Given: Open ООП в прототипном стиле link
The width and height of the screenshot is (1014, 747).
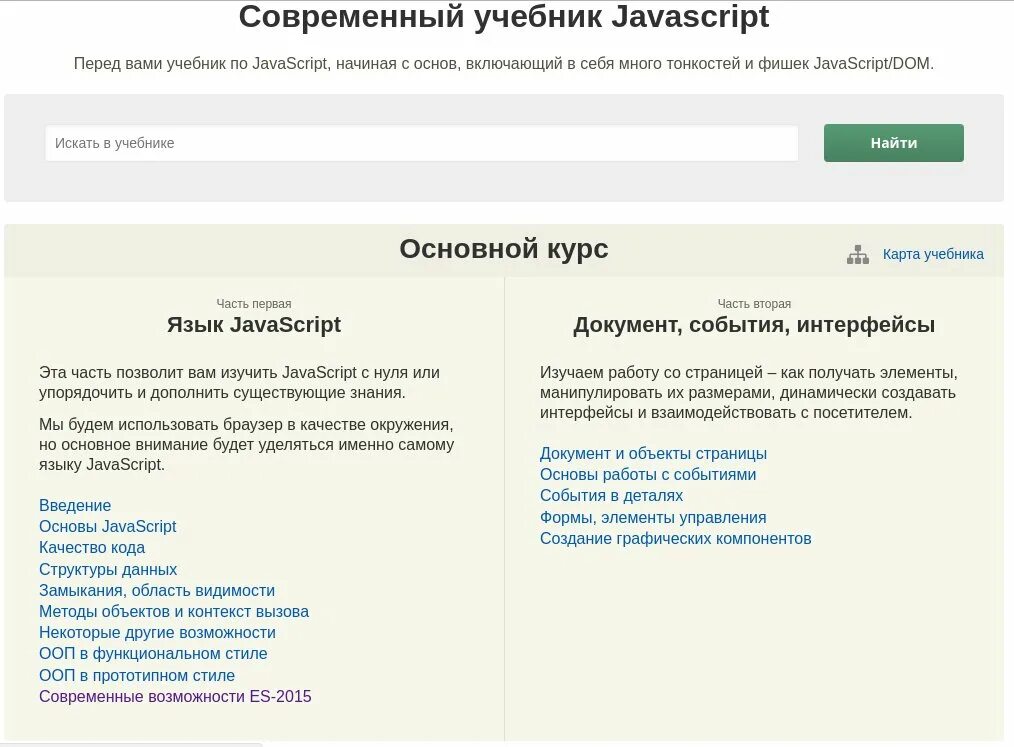Looking at the screenshot, I should [137, 675].
